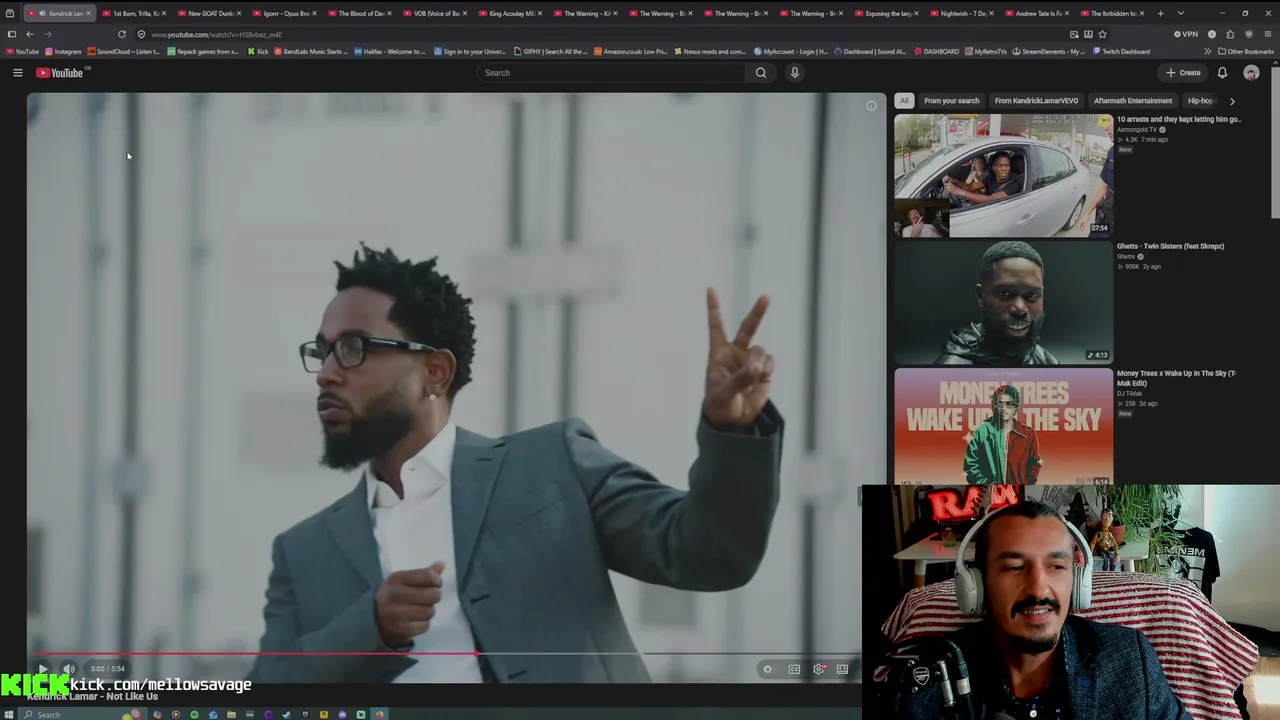Open the player settings gear
This screenshot has width=1280, height=720.
coord(819,669)
